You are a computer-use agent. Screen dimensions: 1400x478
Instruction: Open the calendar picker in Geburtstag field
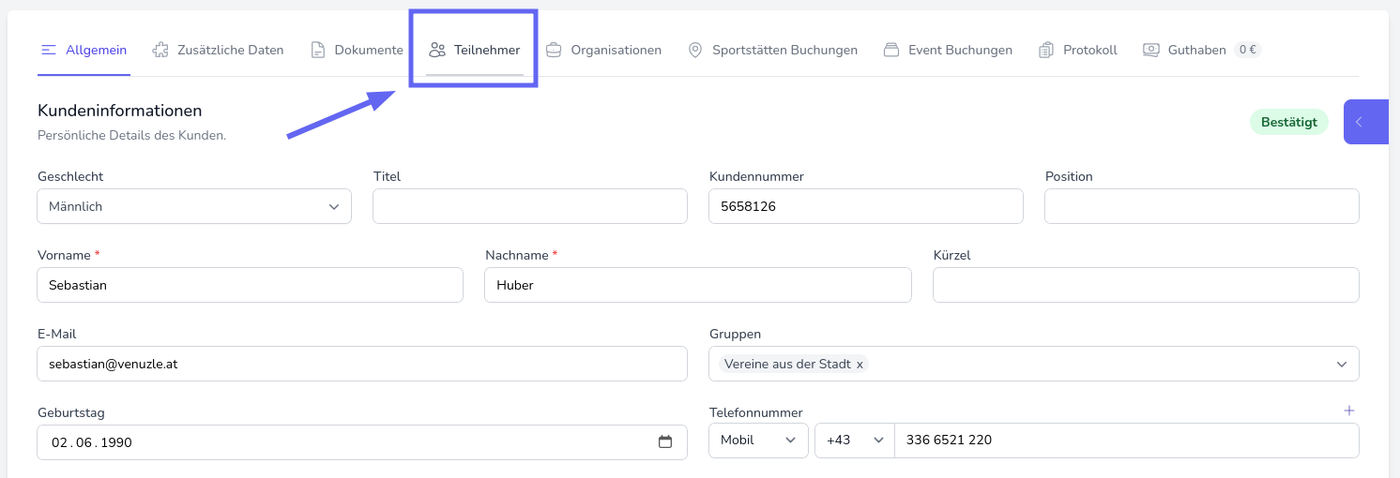pyautogui.click(x=665, y=442)
